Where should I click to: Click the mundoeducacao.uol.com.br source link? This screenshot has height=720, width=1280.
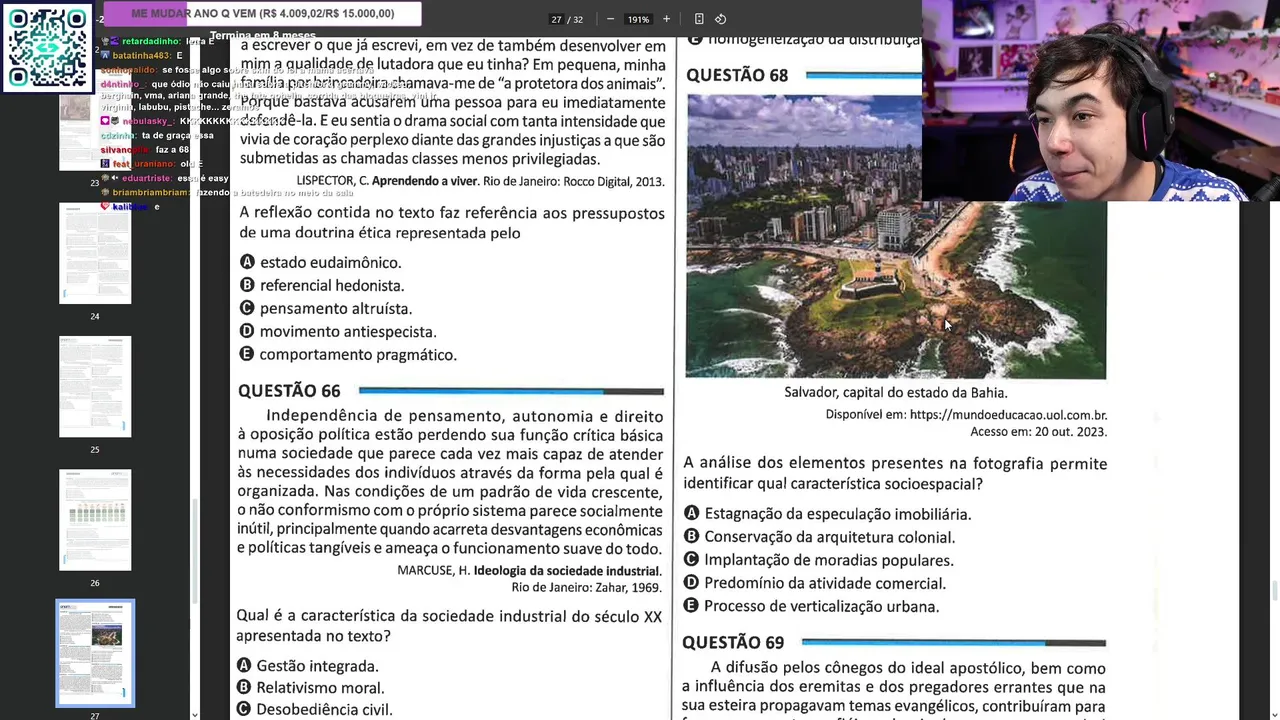(x=1008, y=414)
